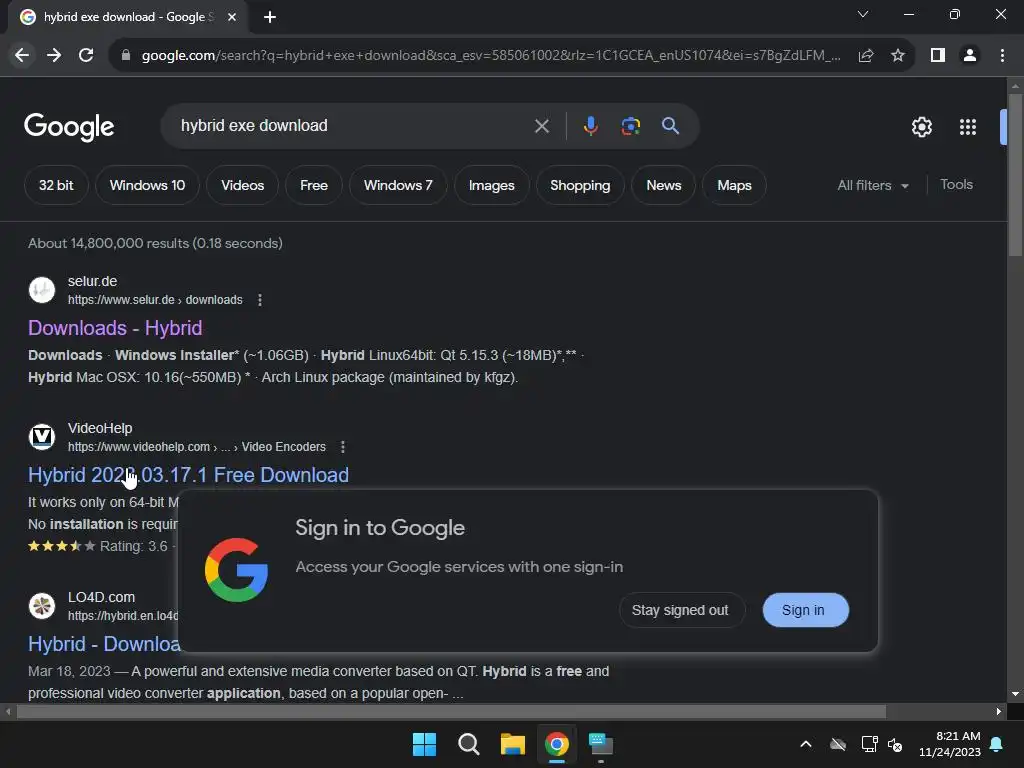The image size is (1024, 768).
Task: Open the Chrome profile avatar menu
Action: click(x=970, y=56)
